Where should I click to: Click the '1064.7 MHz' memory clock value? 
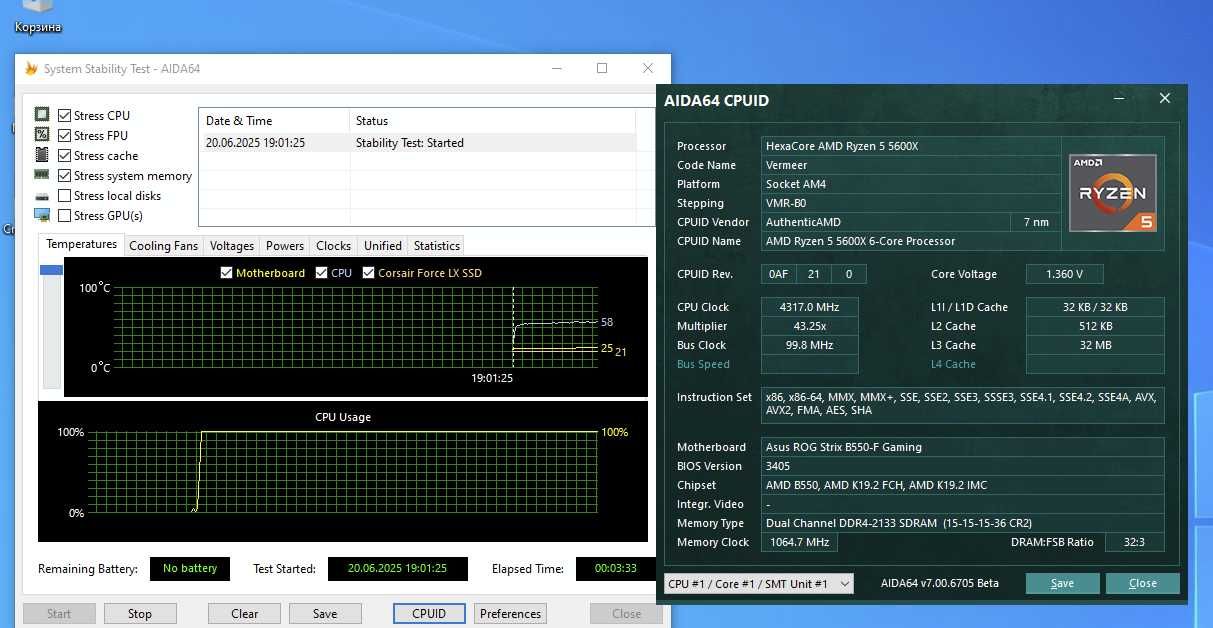pos(799,542)
